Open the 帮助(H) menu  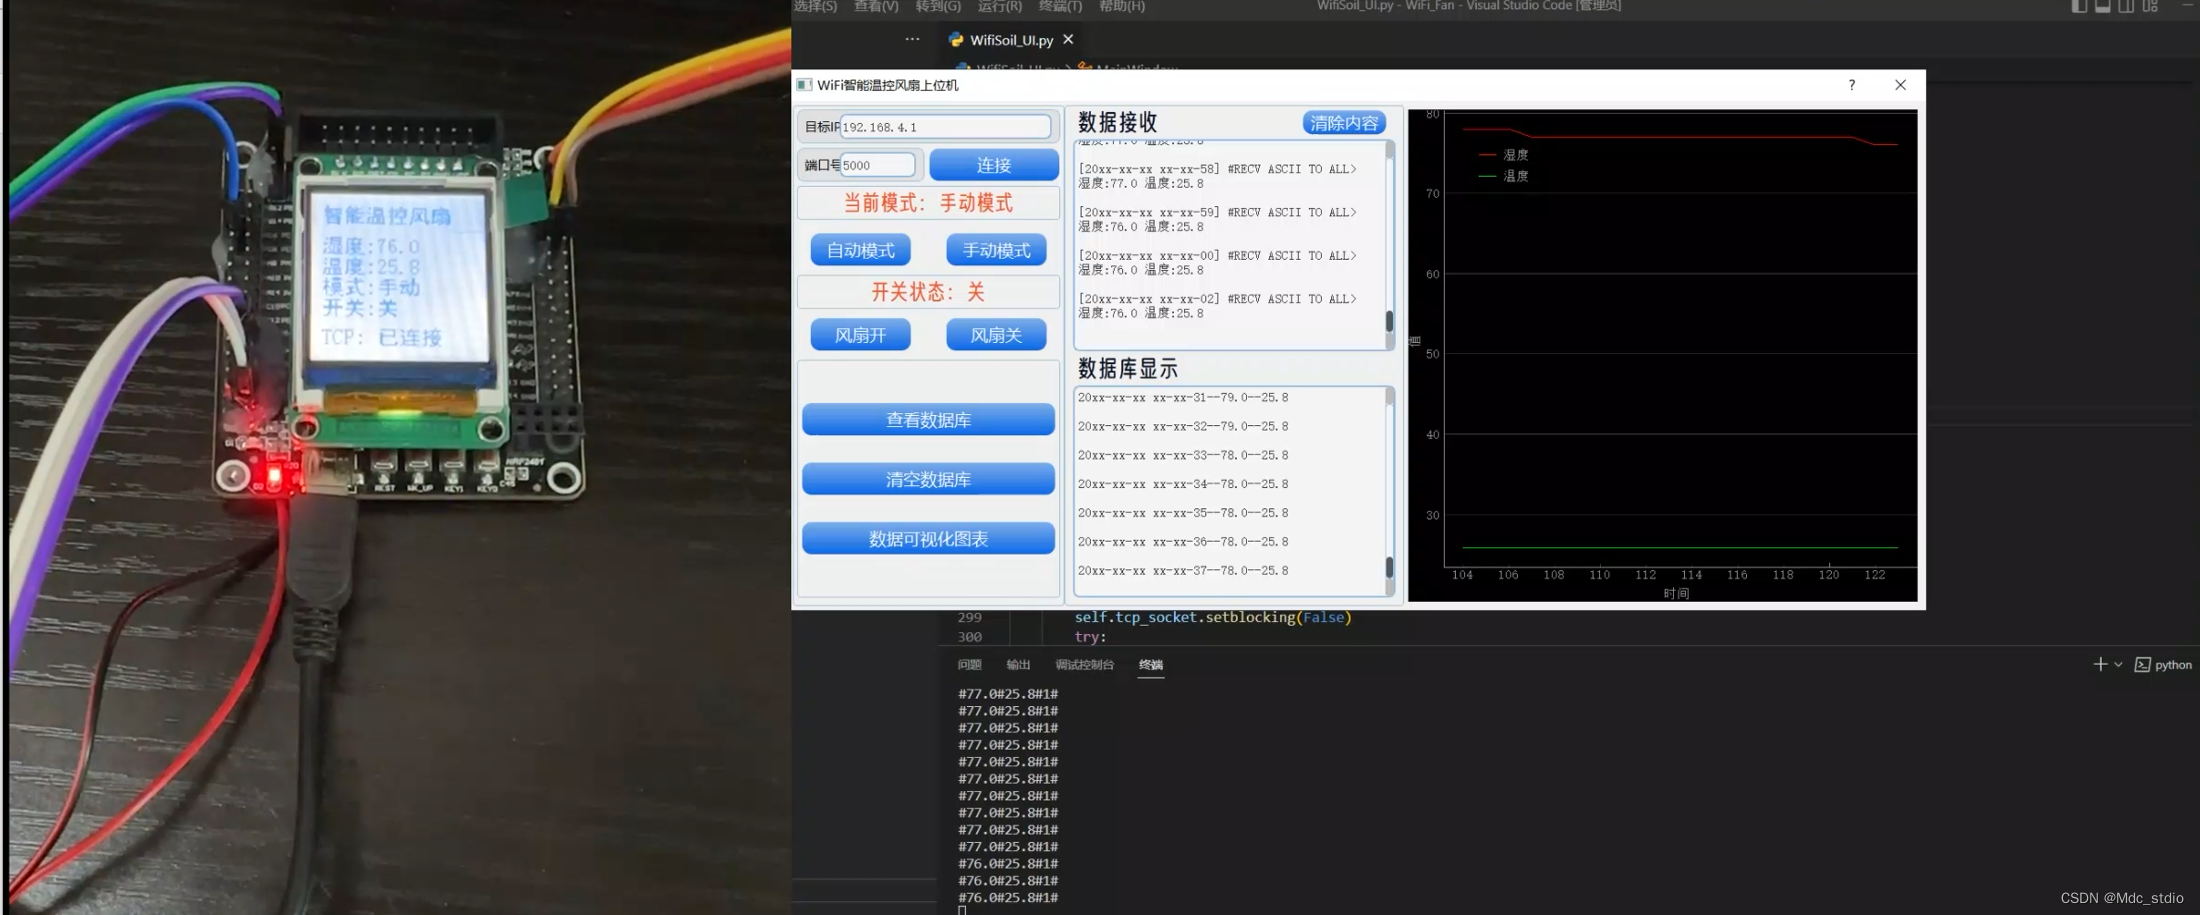click(x=1122, y=6)
